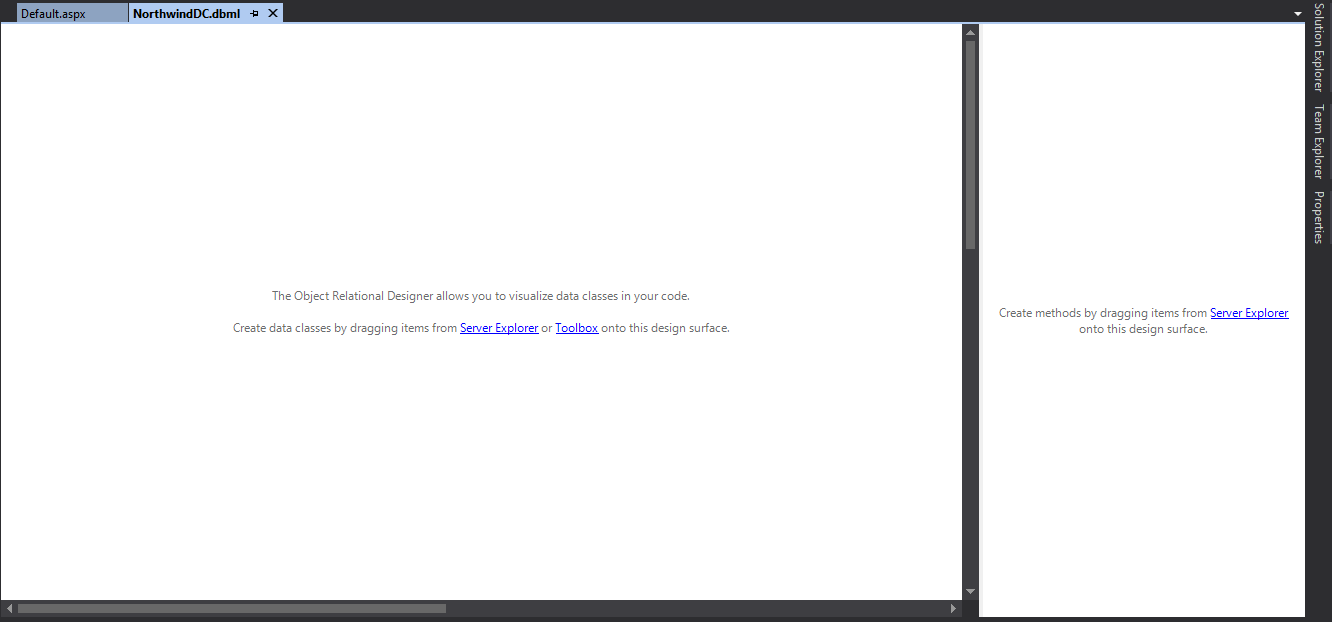Image resolution: width=1332 pixels, height=622 pixels.
Task: Click Server Explorer link in methods pane
Action: point(1249,313)
